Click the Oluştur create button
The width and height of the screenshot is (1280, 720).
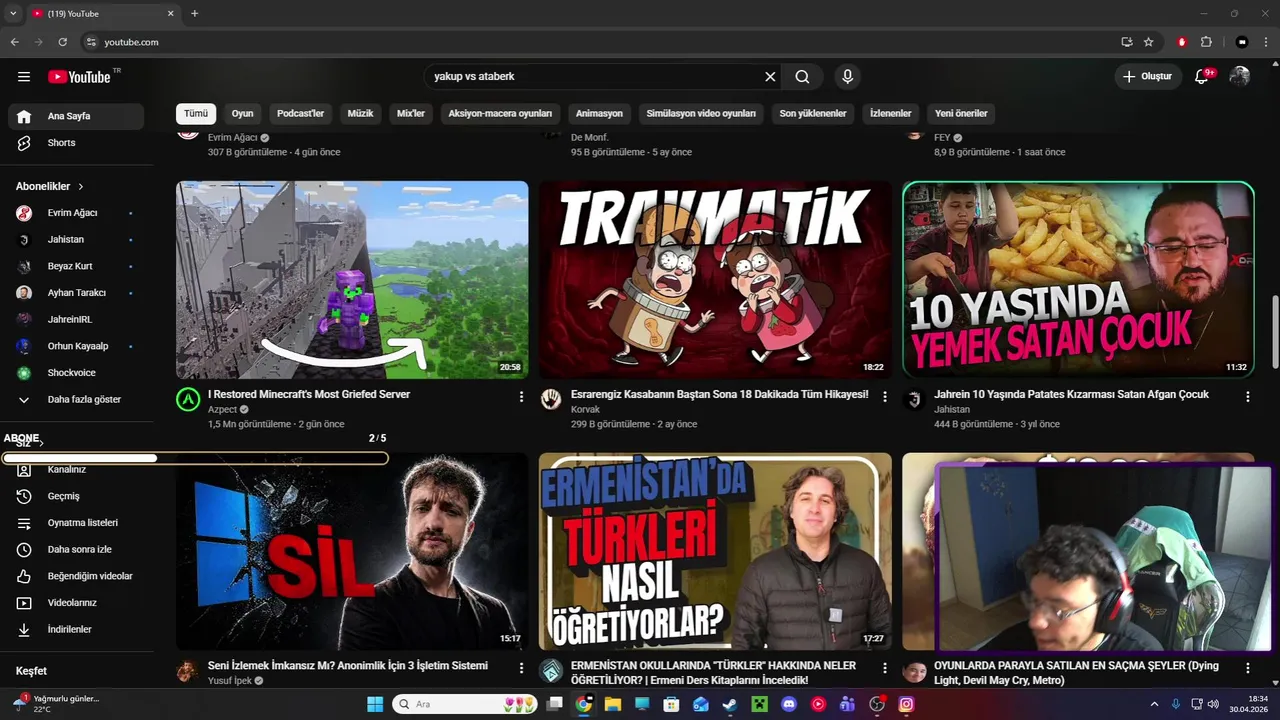tap(1147, 77)
